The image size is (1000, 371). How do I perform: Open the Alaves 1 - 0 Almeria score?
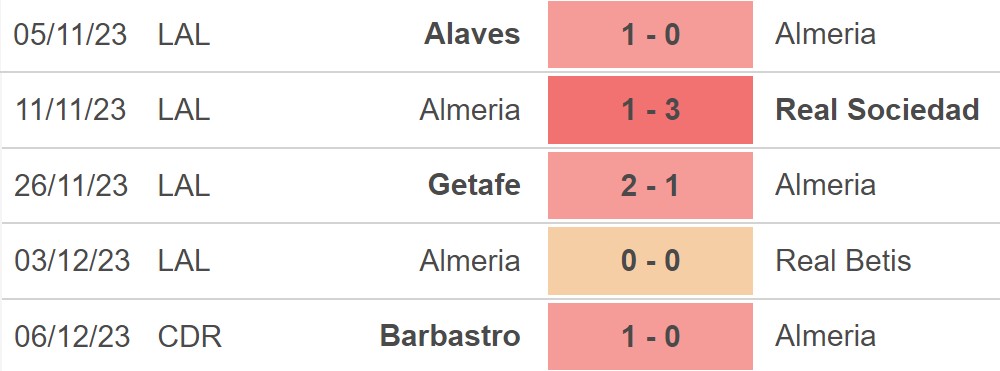pos(650,34)
